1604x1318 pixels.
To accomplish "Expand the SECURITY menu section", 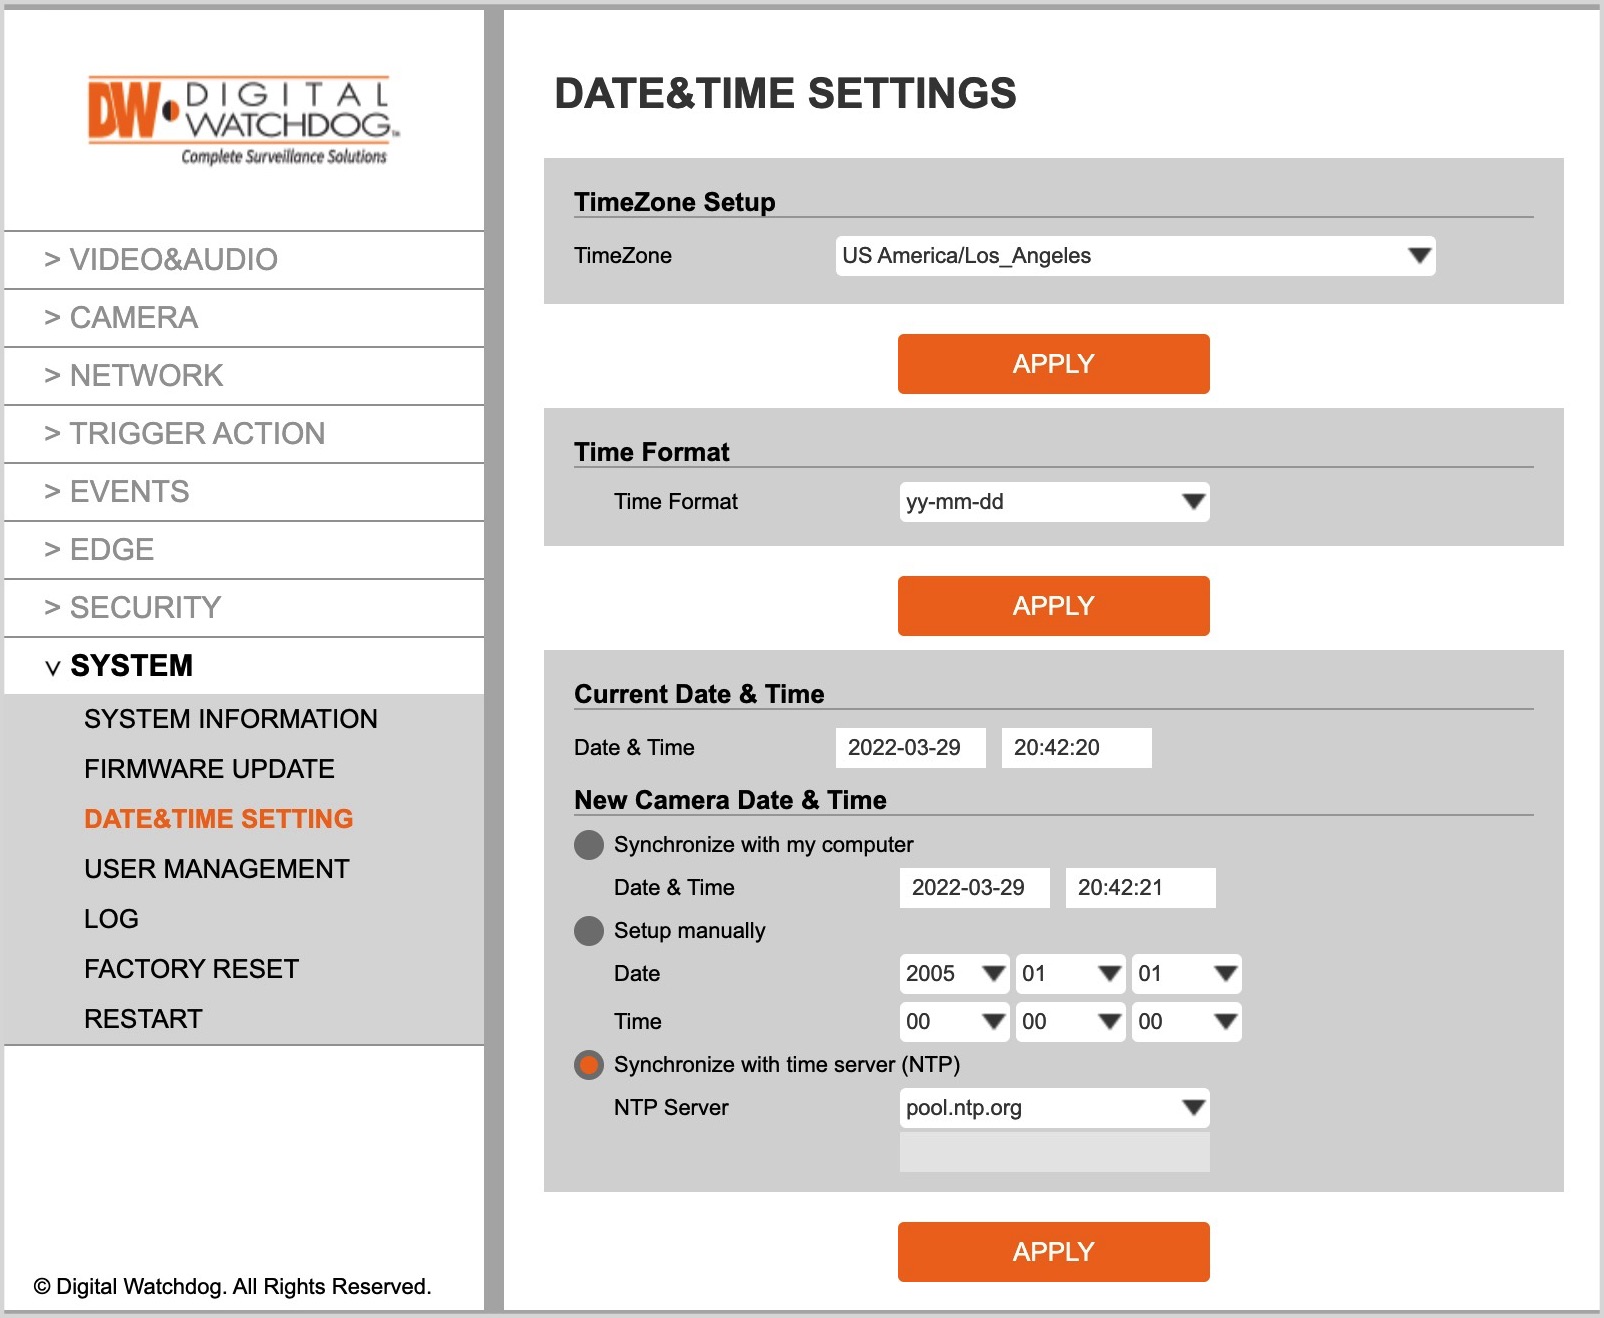I will click(244, 608).
